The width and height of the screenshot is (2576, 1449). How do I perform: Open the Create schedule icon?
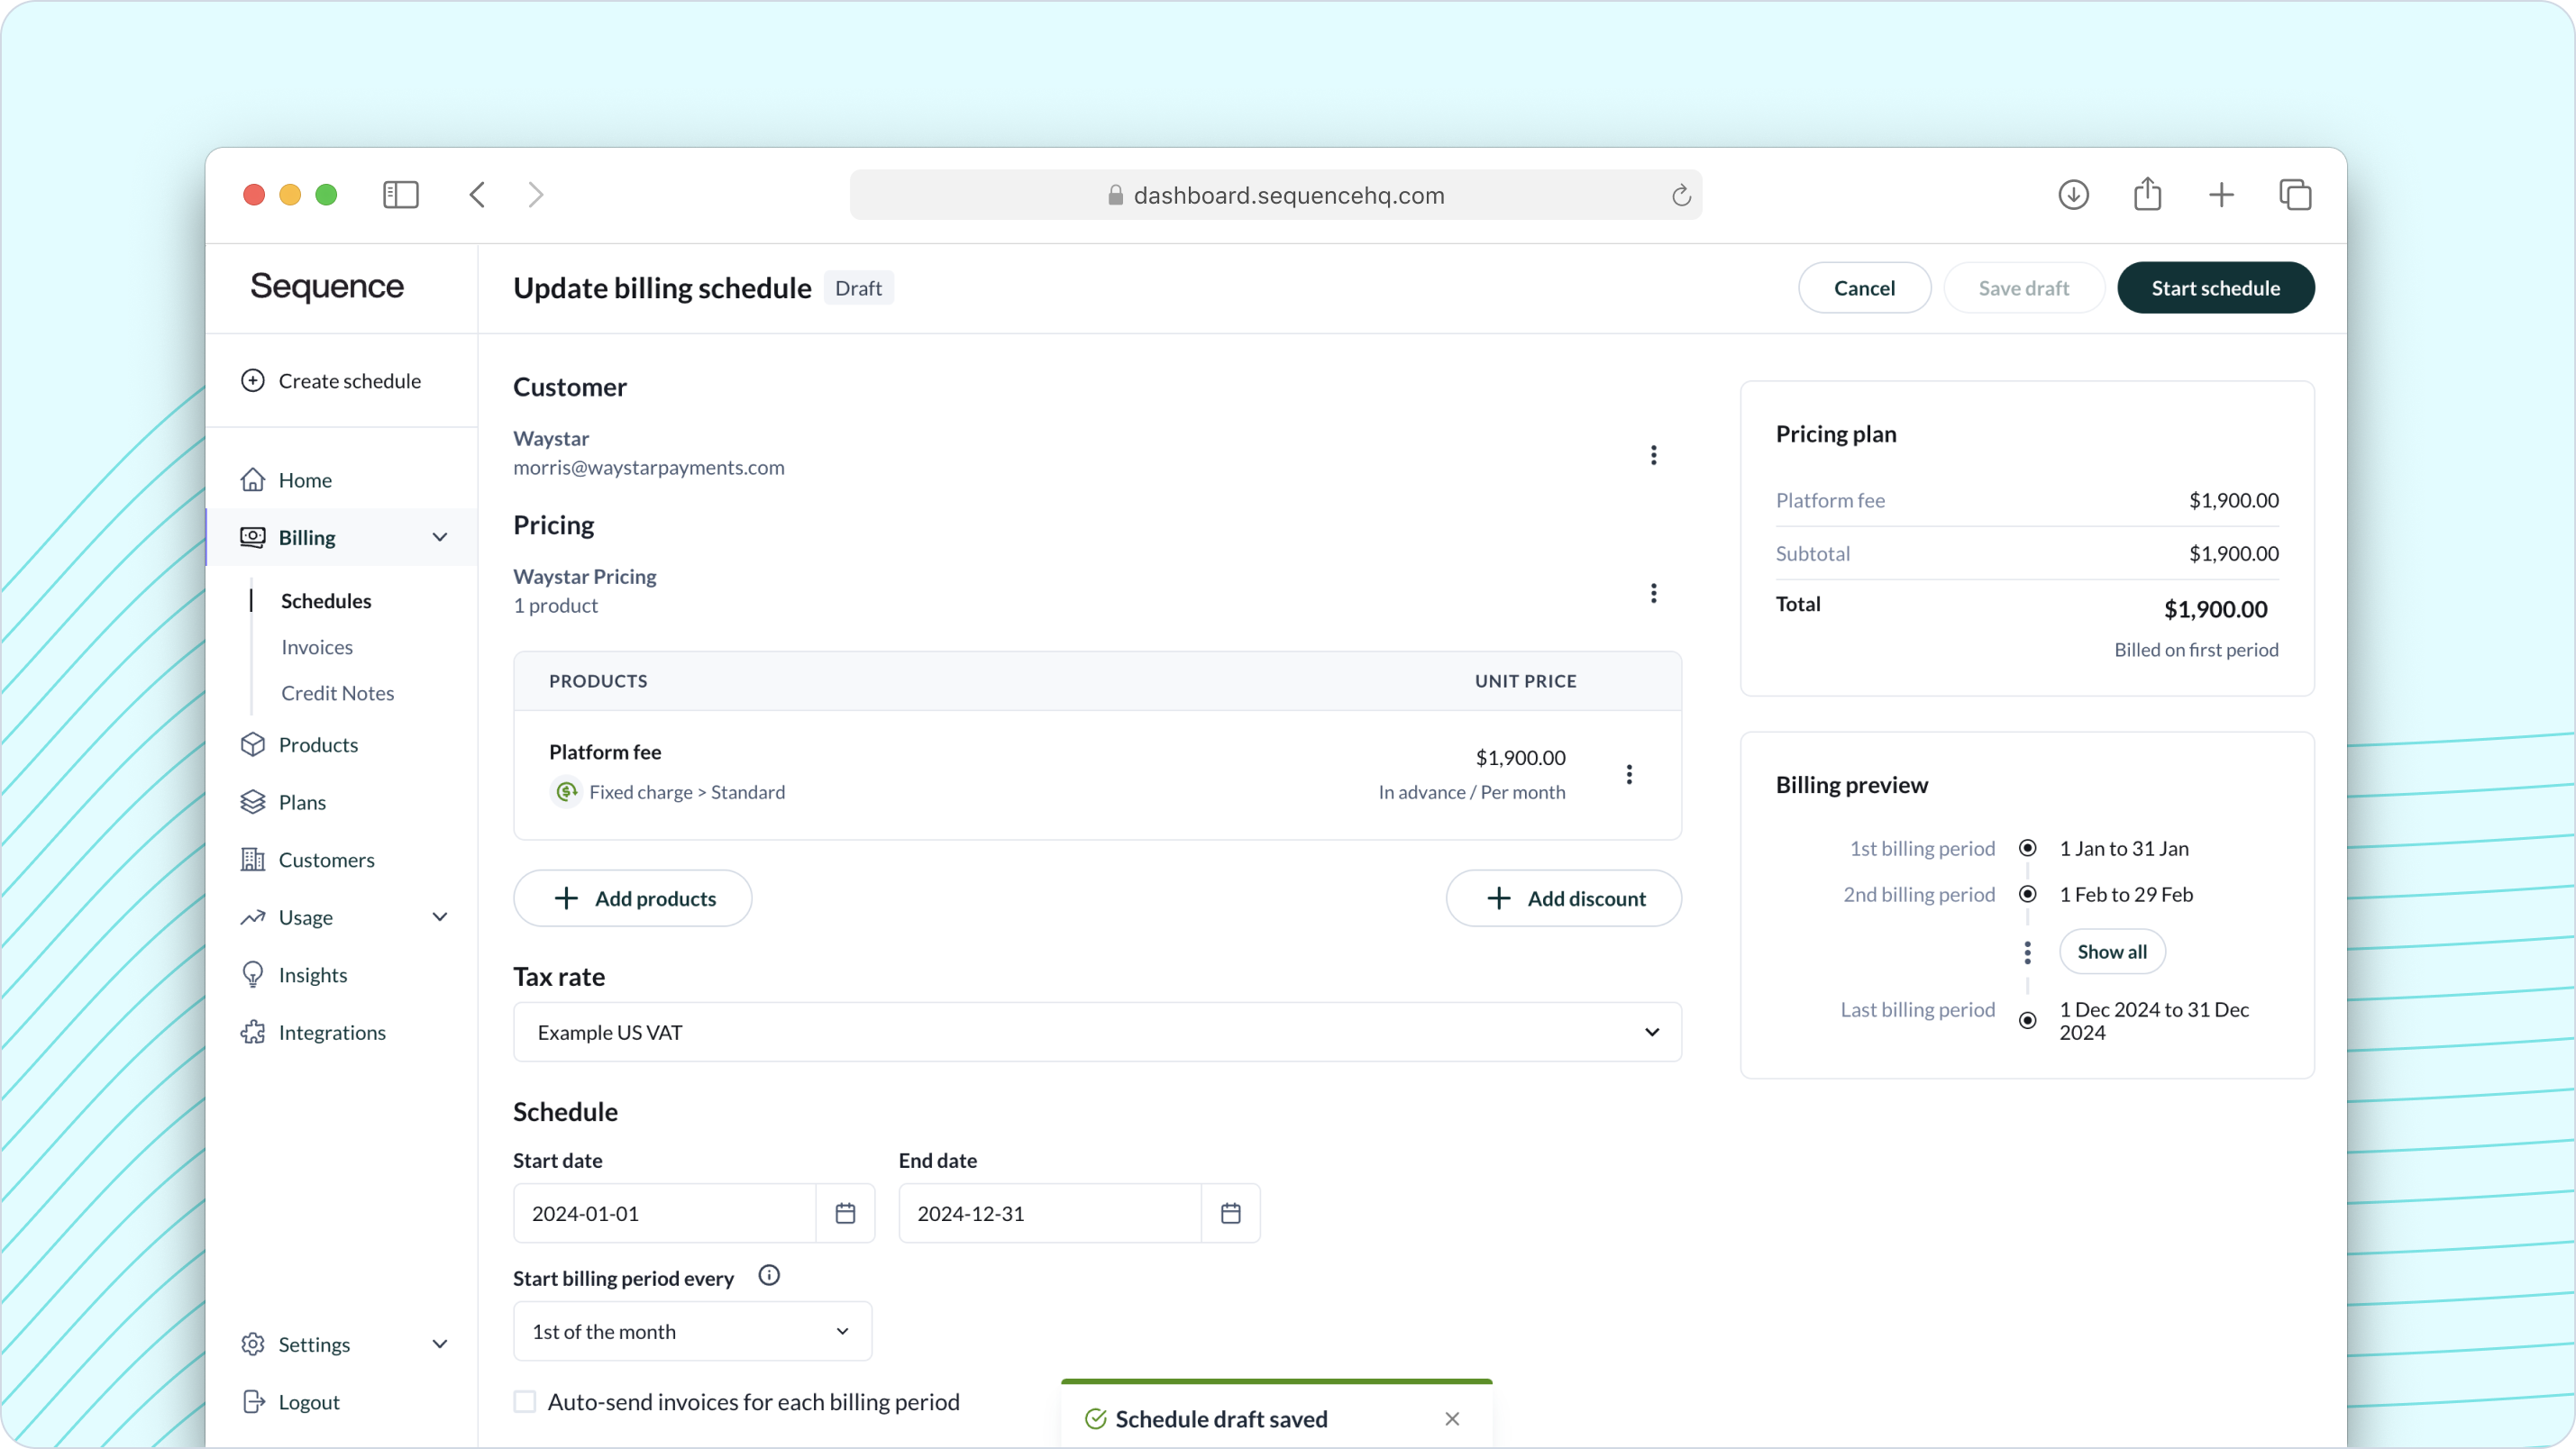[253, 380]
